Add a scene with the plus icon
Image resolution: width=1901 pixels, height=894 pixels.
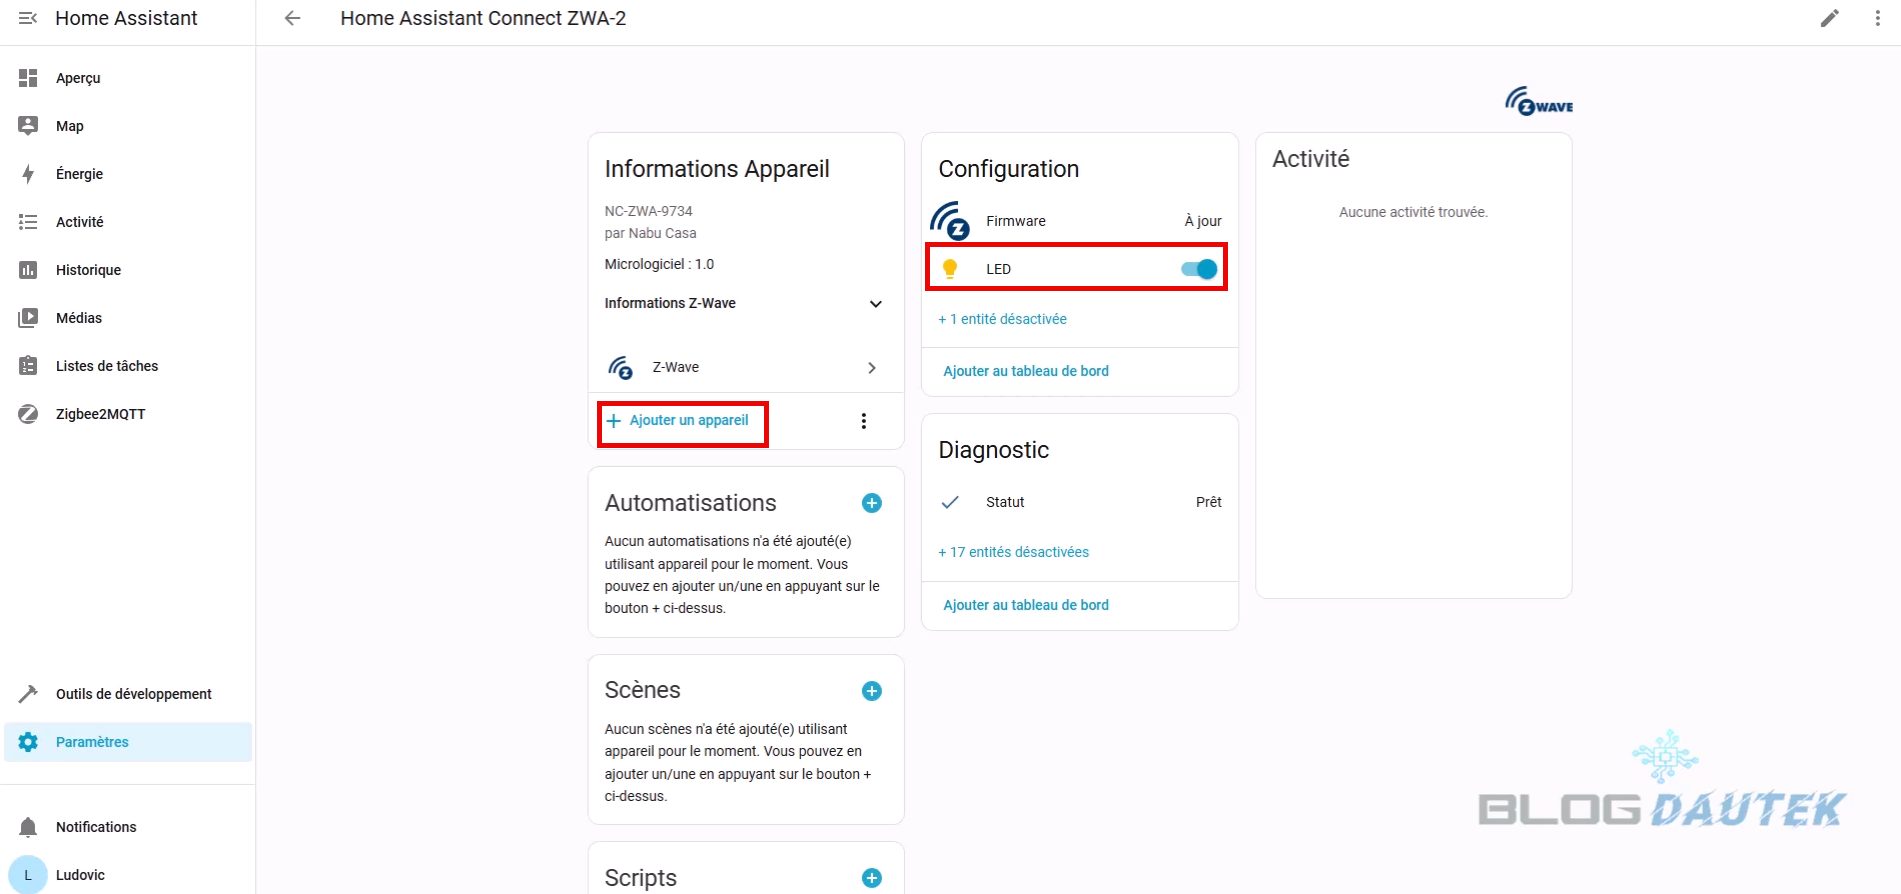click(871, 691)
